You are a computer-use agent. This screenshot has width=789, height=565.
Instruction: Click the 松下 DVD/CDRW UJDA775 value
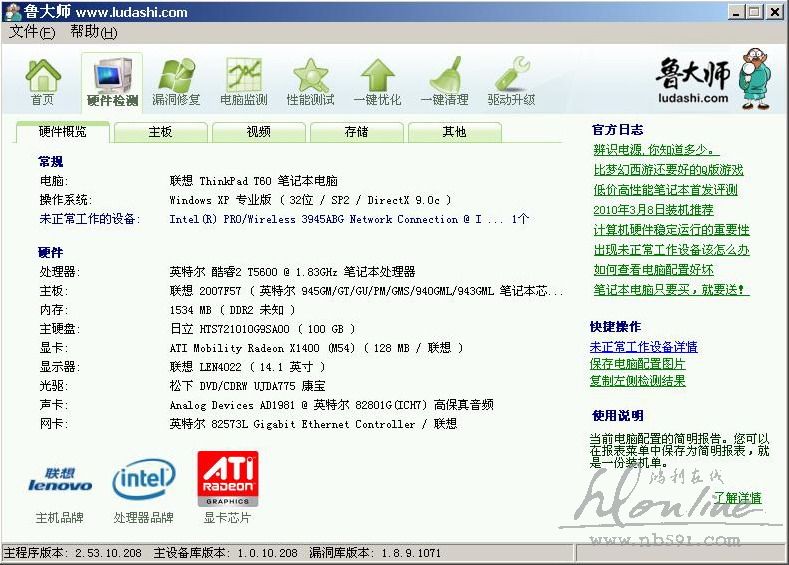pyautogui.click(x=247, y=386)
